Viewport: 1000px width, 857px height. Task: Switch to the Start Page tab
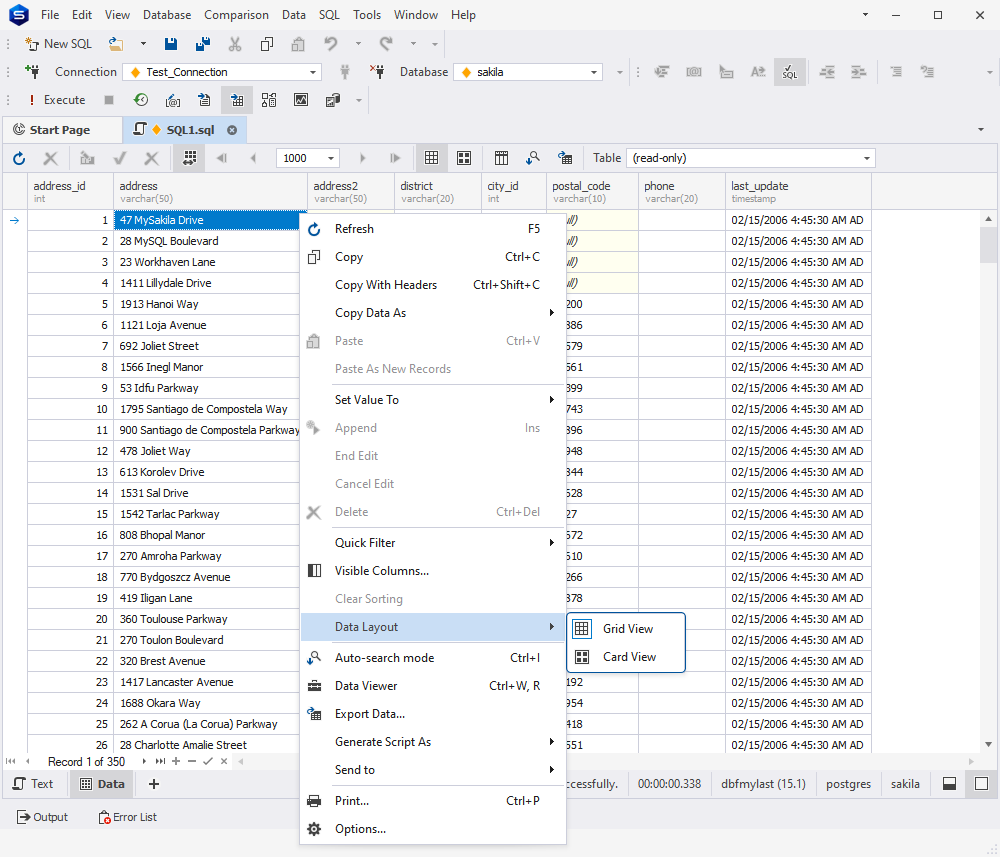(59, 130)
